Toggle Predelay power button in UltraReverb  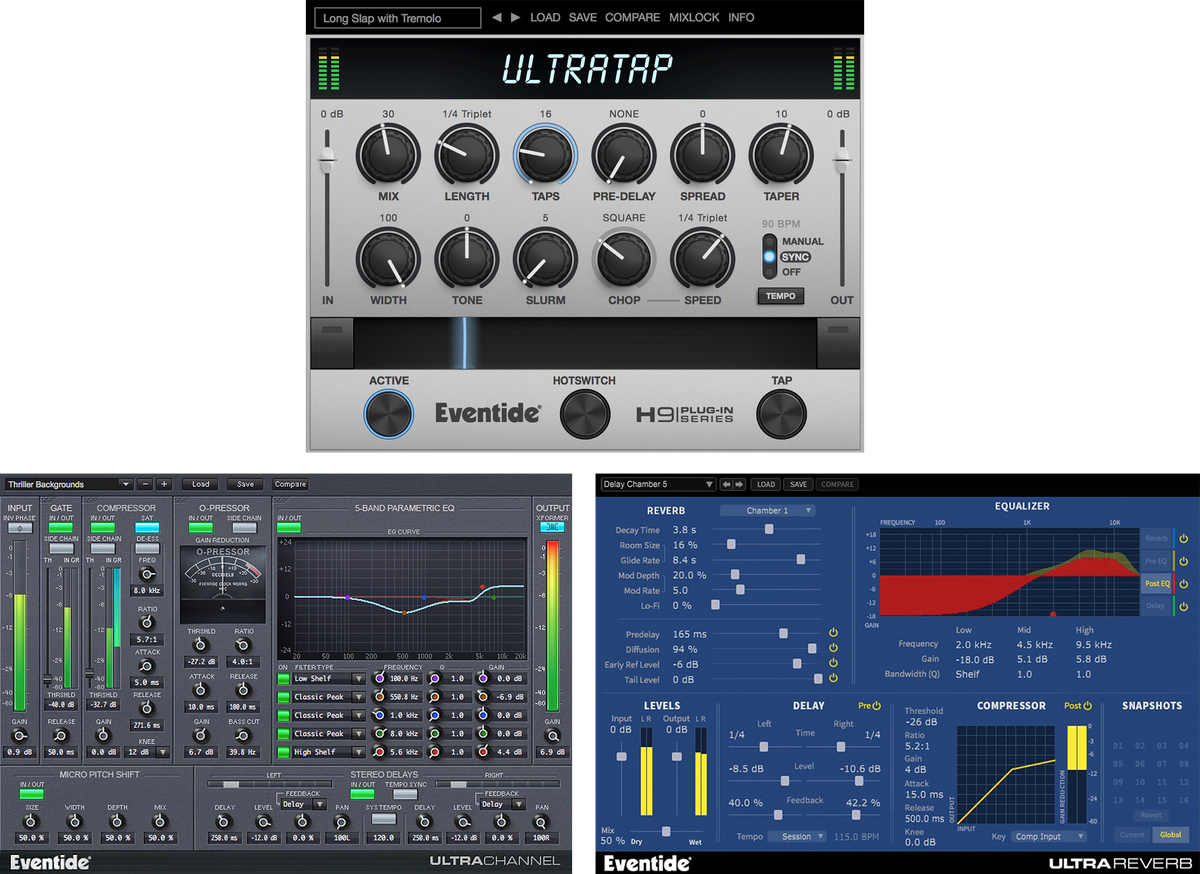832,633
